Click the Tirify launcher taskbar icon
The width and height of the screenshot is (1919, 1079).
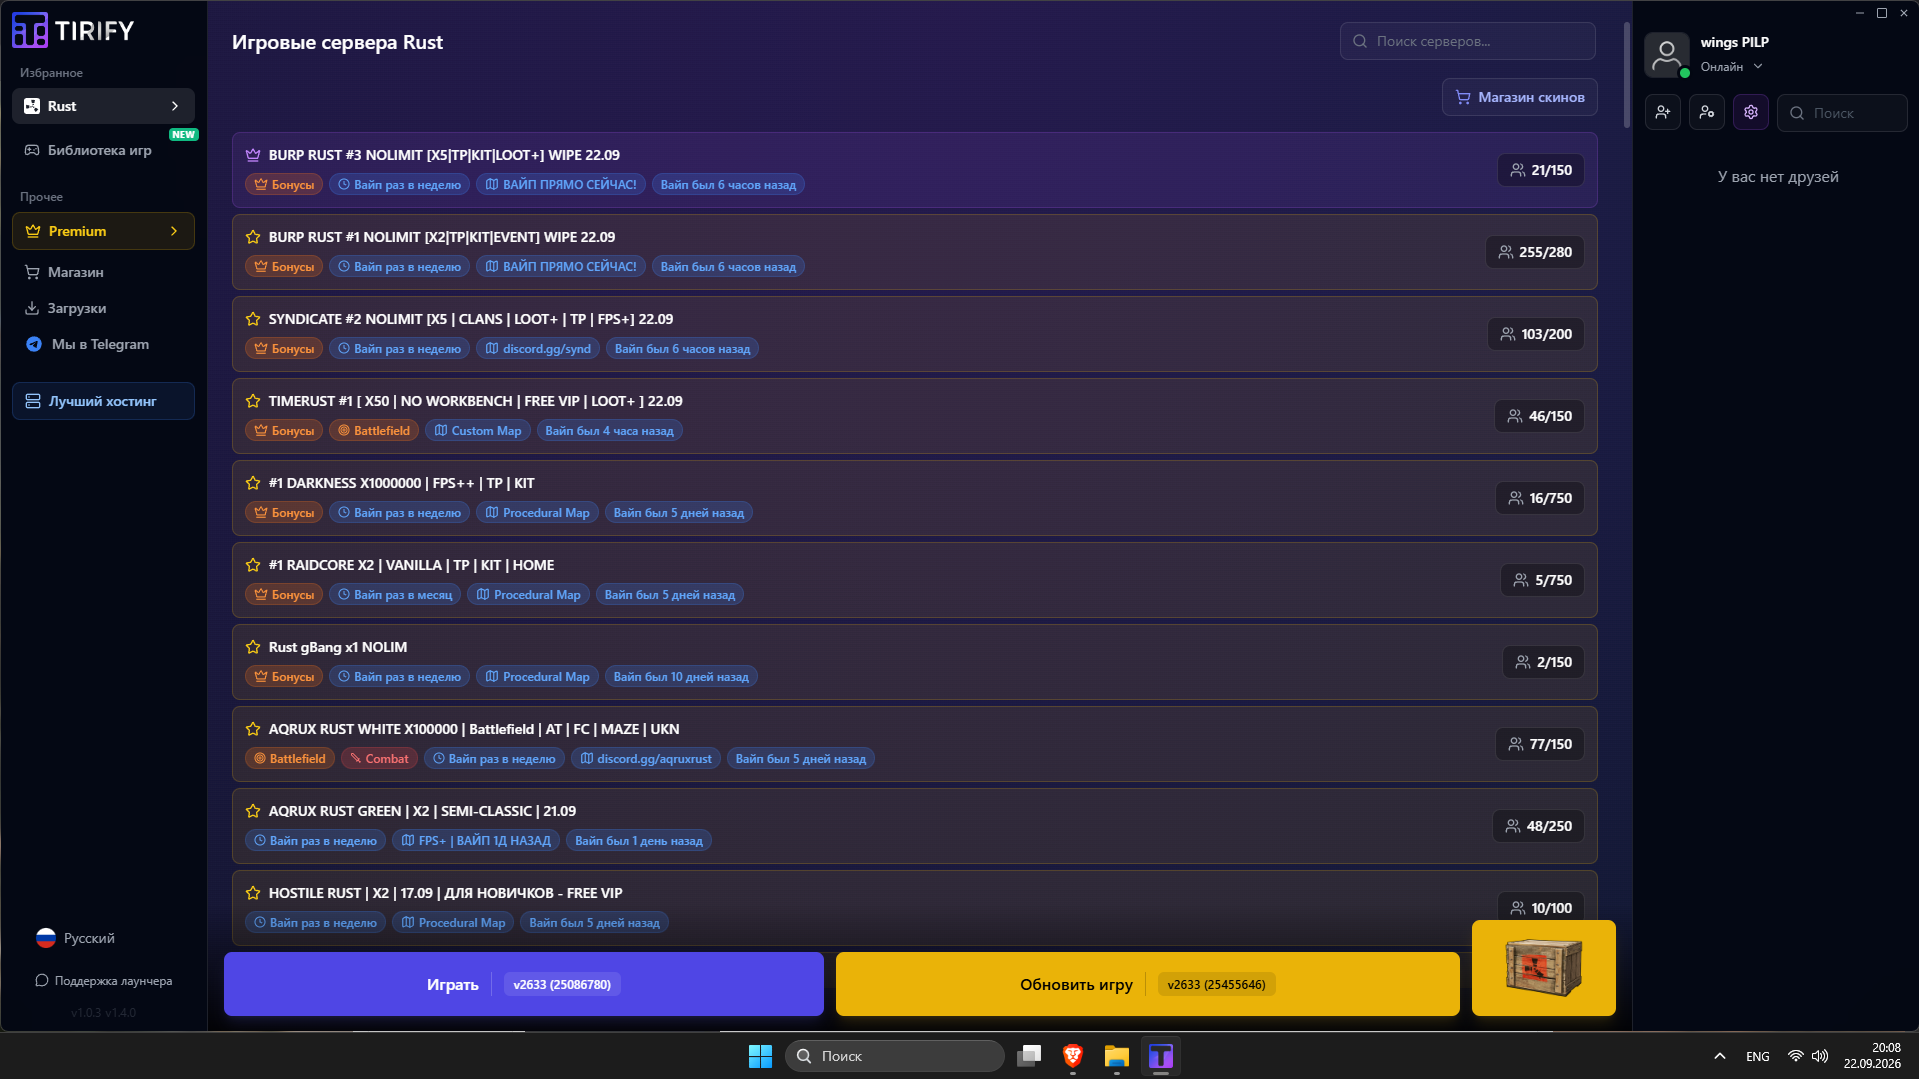coord(1161,1056)
